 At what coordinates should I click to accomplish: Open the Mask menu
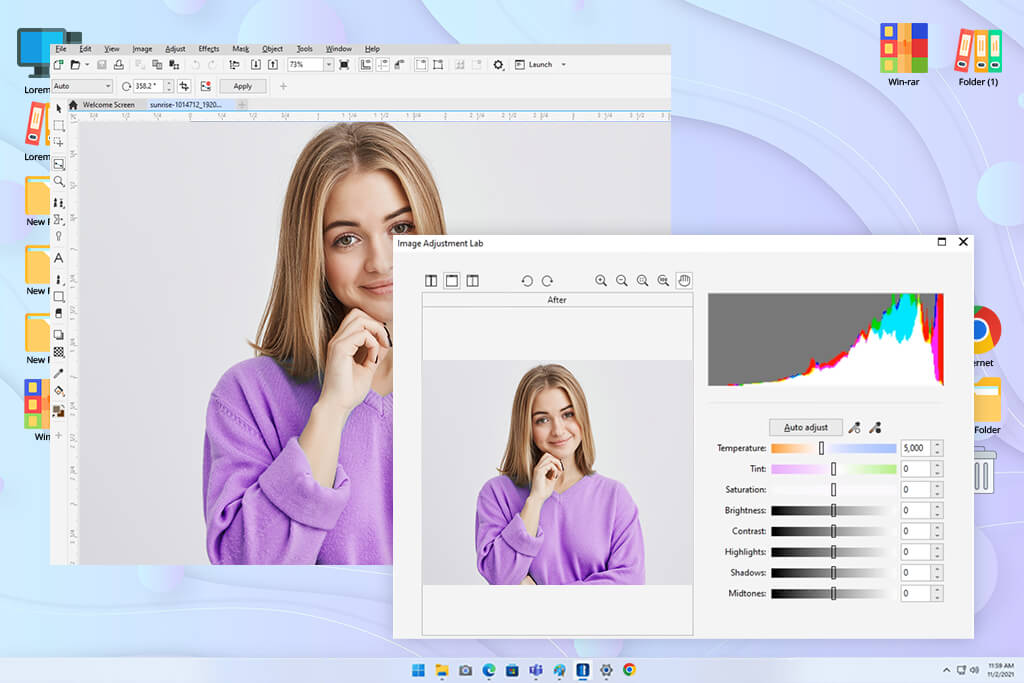240,49
